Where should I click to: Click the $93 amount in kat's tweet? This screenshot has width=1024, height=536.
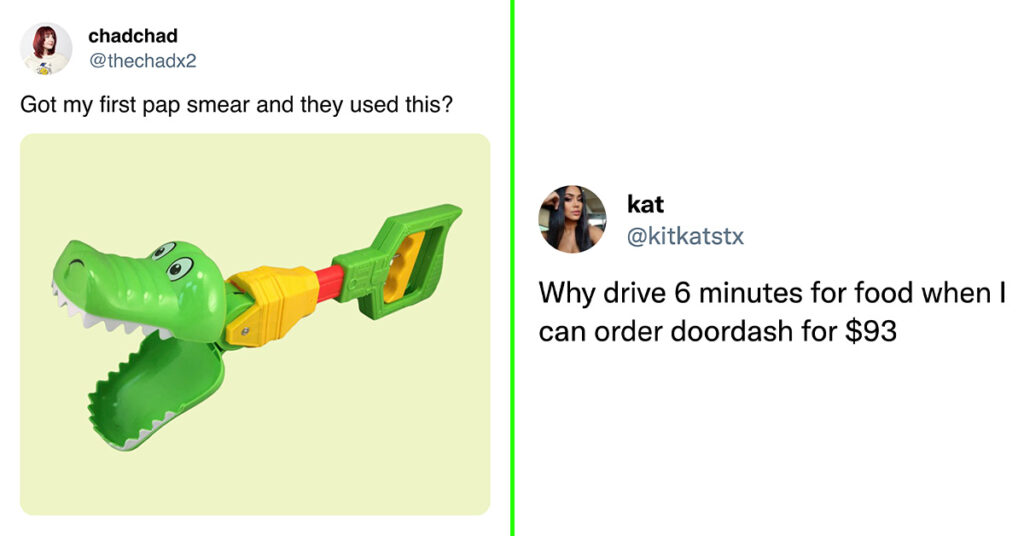pyautogui.click(x=871, y=332)
